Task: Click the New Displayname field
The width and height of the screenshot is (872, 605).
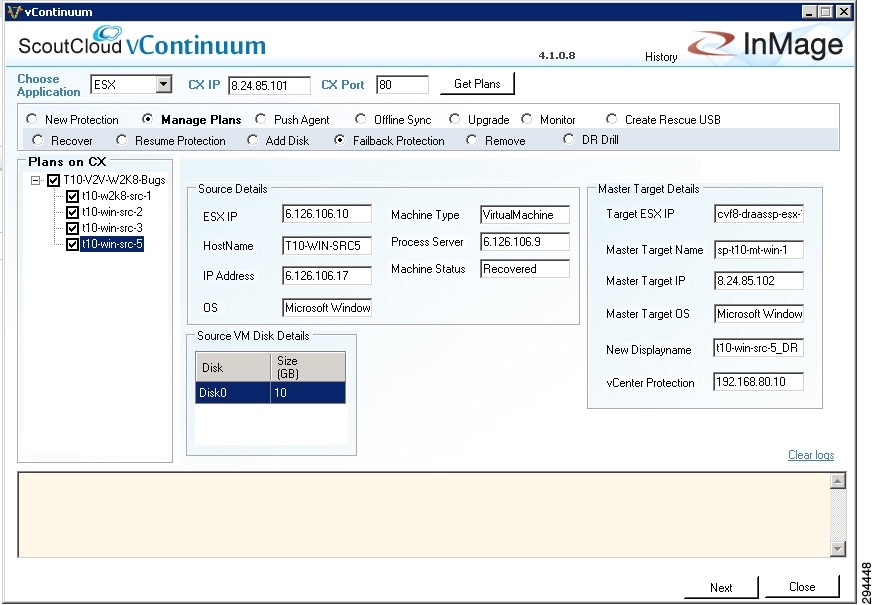Action: [759, 348]
